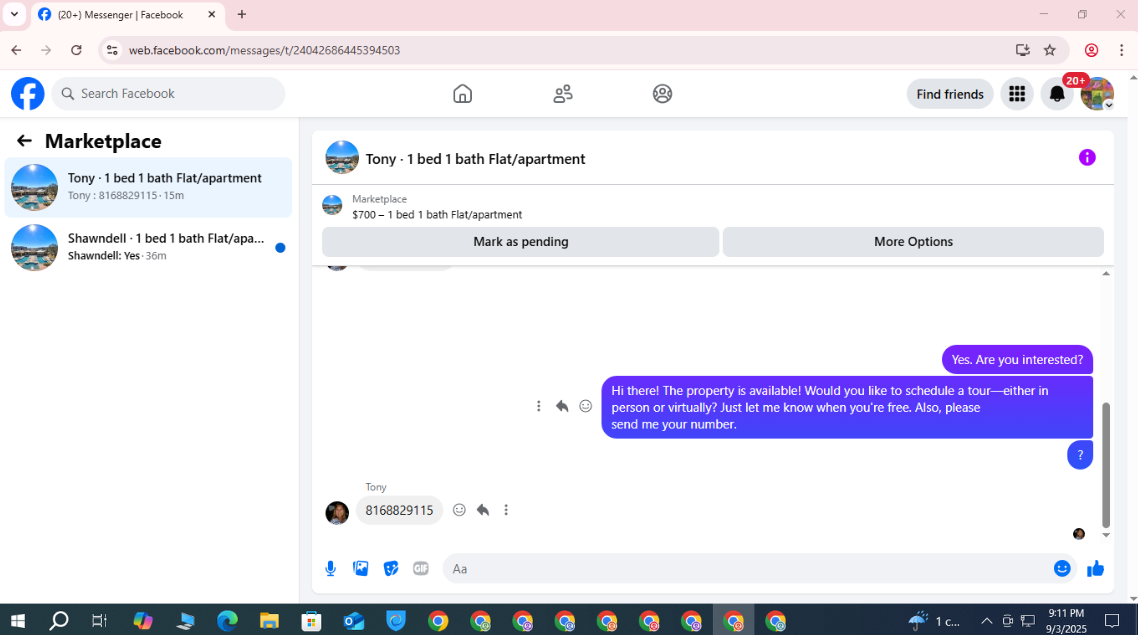The image size is (1138, 635).
Task: Open More Options for the listing
Action: click(913, 242)
